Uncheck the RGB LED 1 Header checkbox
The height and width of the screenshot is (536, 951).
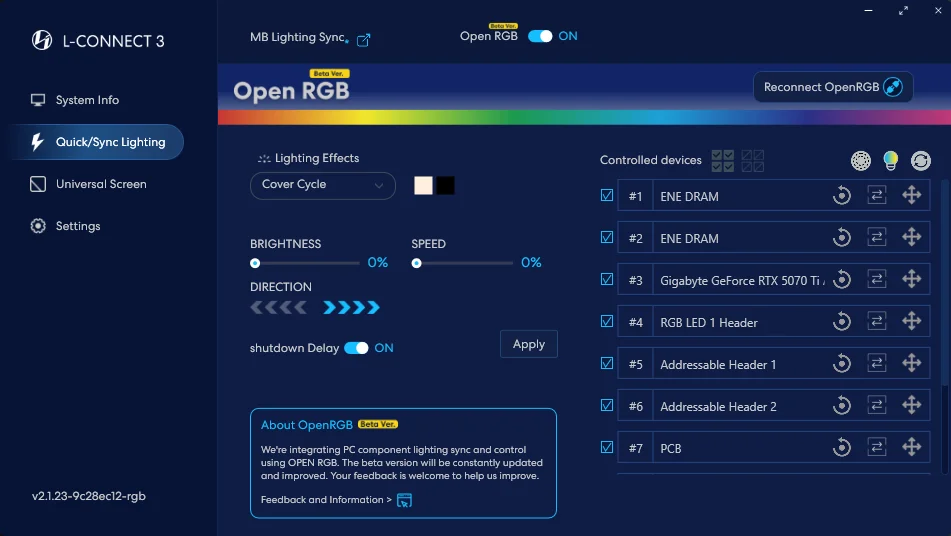pos(607,321)
